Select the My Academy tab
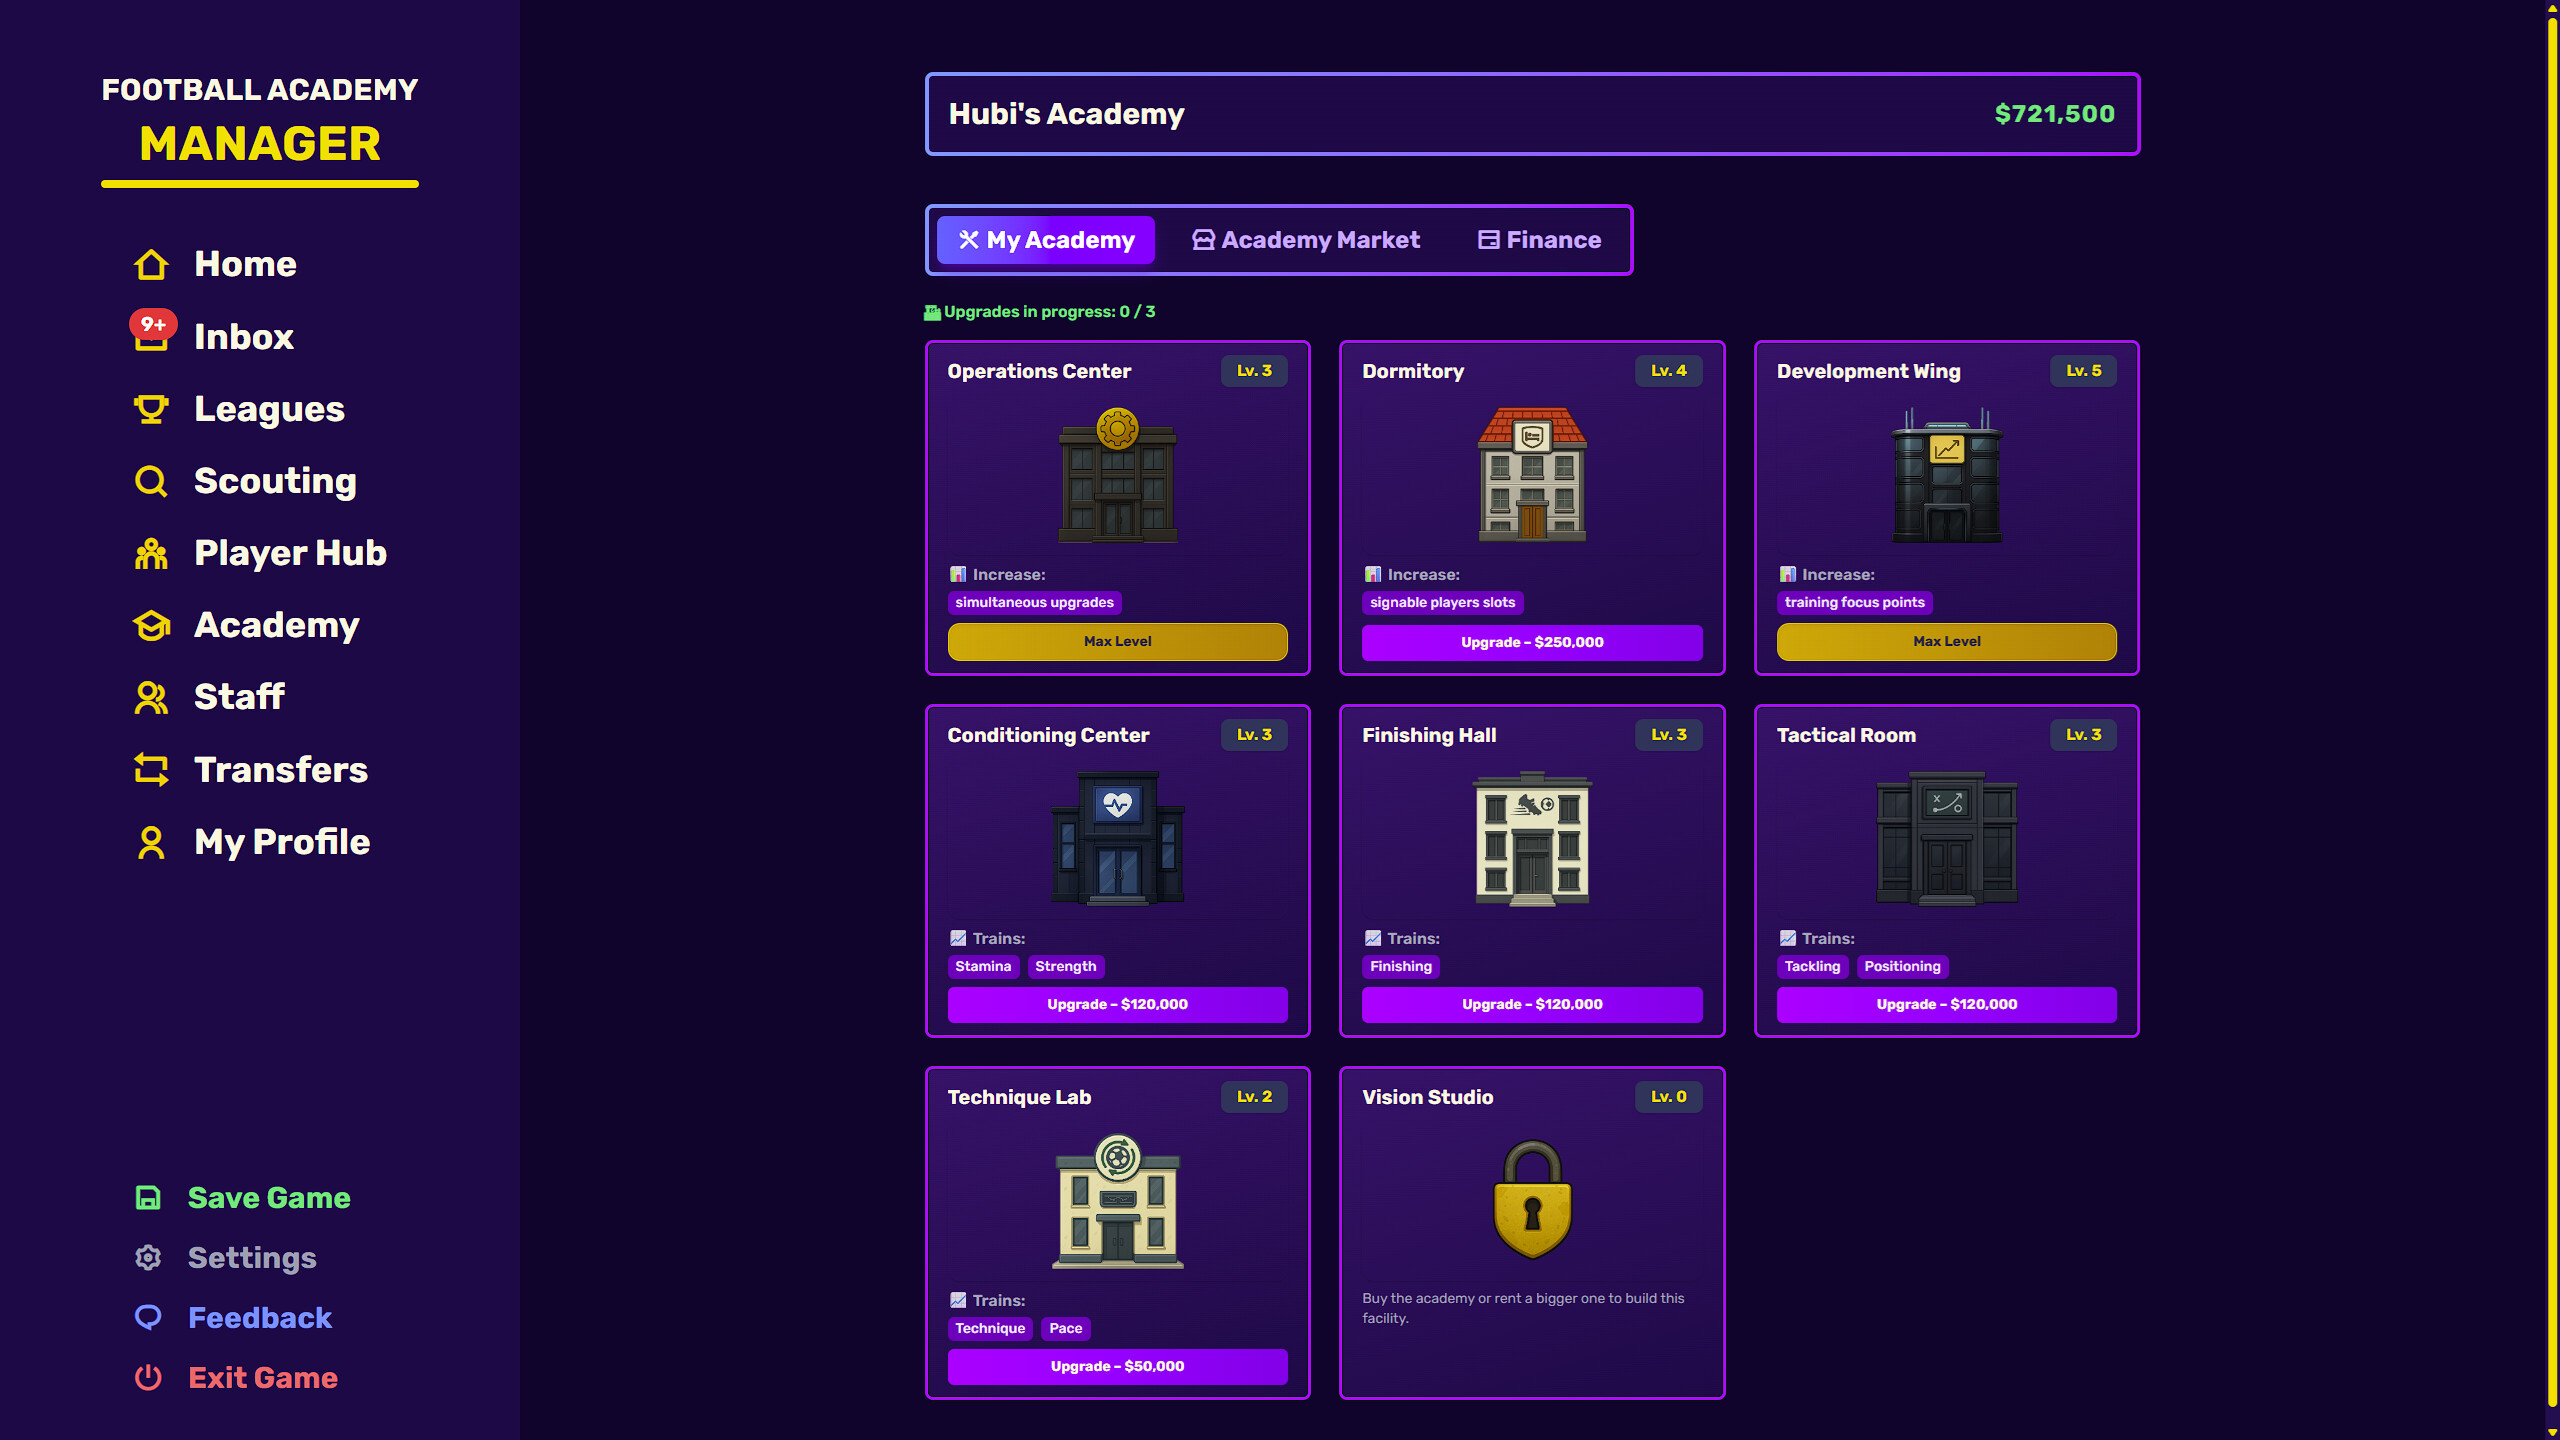Image resolution: width=2560 pixels, height=1440 pixels. (1045, 239)
